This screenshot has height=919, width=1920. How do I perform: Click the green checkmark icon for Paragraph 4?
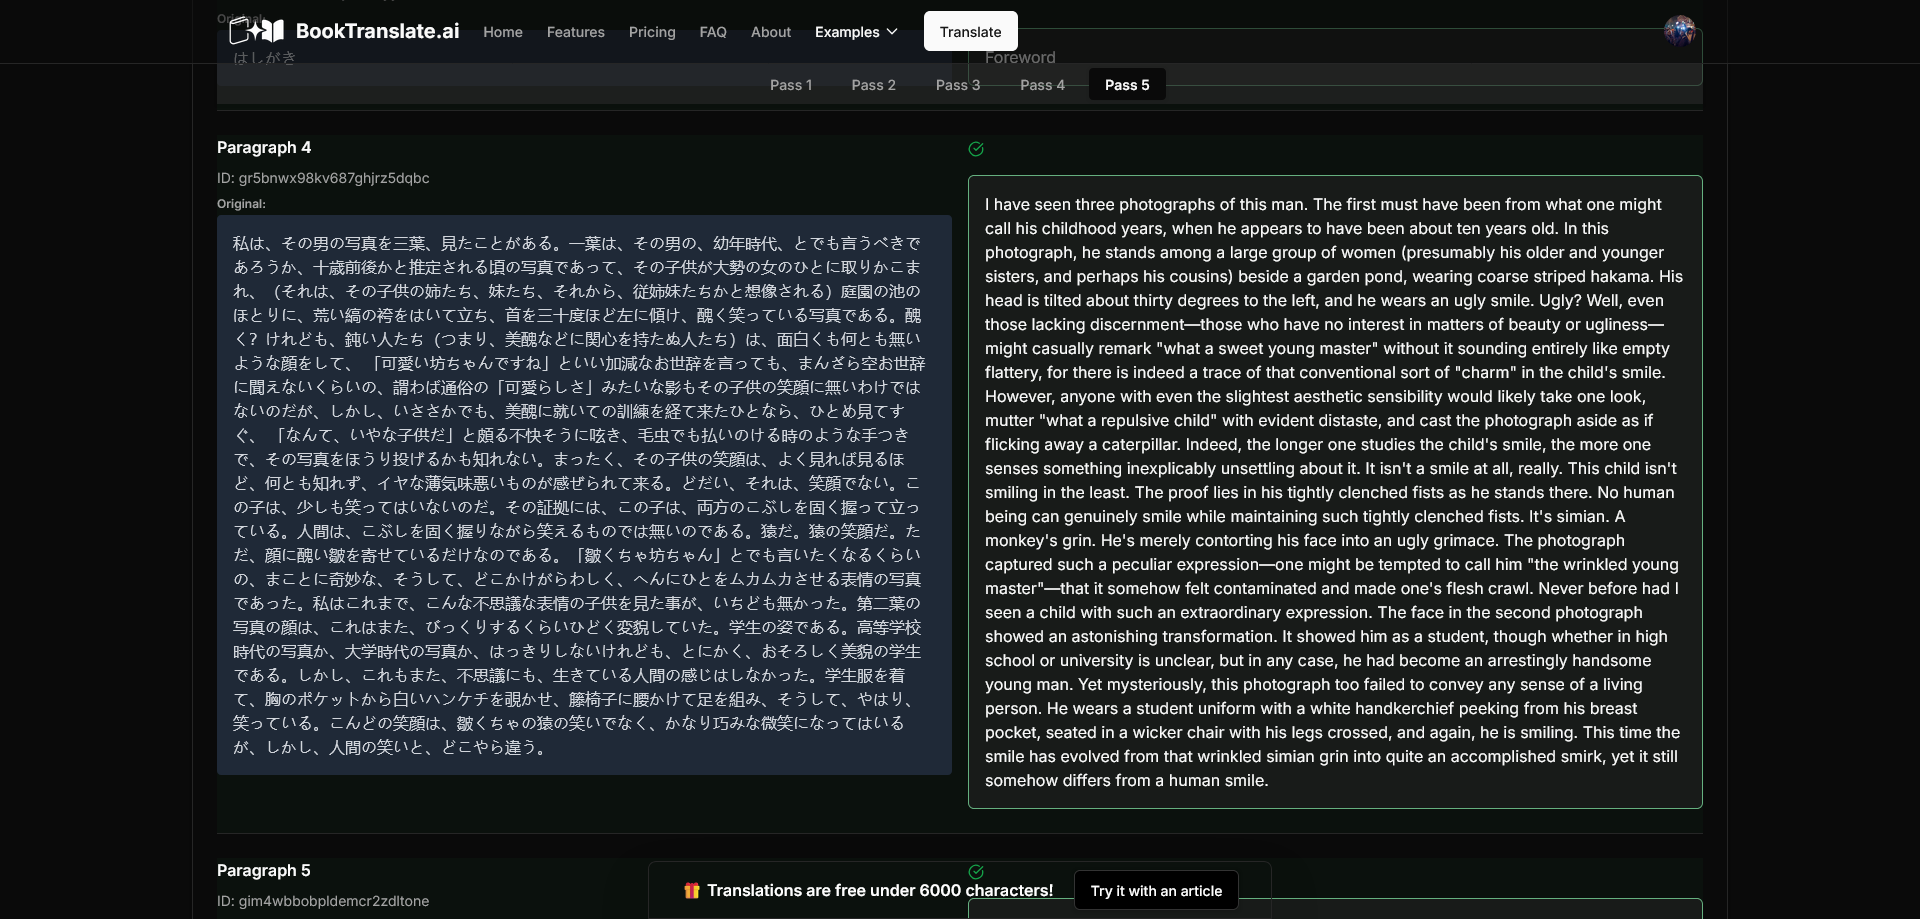976,149
